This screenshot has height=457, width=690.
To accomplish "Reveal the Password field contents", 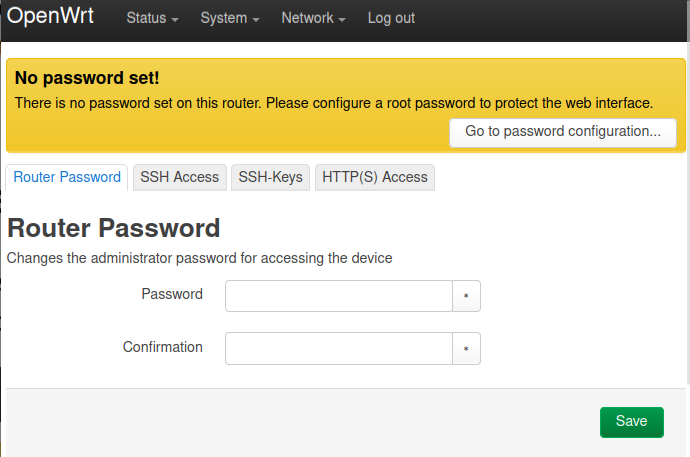I will (467, 296).
